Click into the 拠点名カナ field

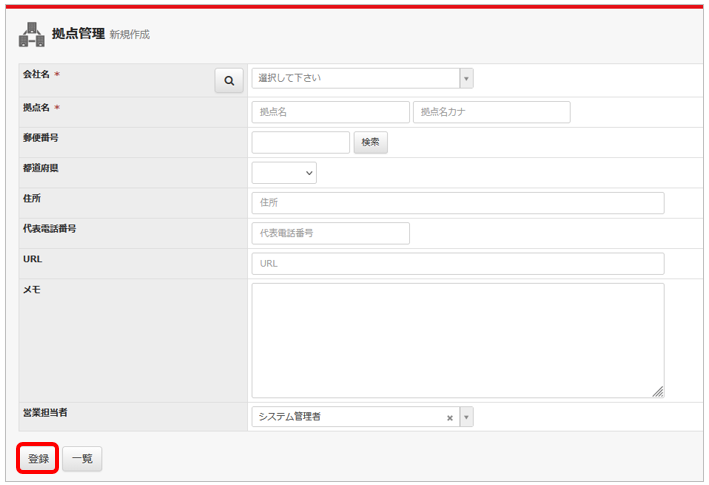(491, 112)
